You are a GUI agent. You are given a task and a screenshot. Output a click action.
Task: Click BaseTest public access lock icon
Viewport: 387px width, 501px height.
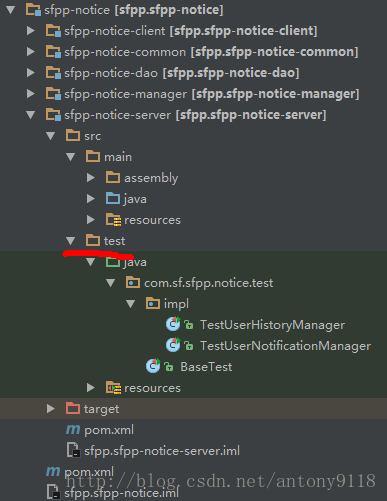(169, 367)
